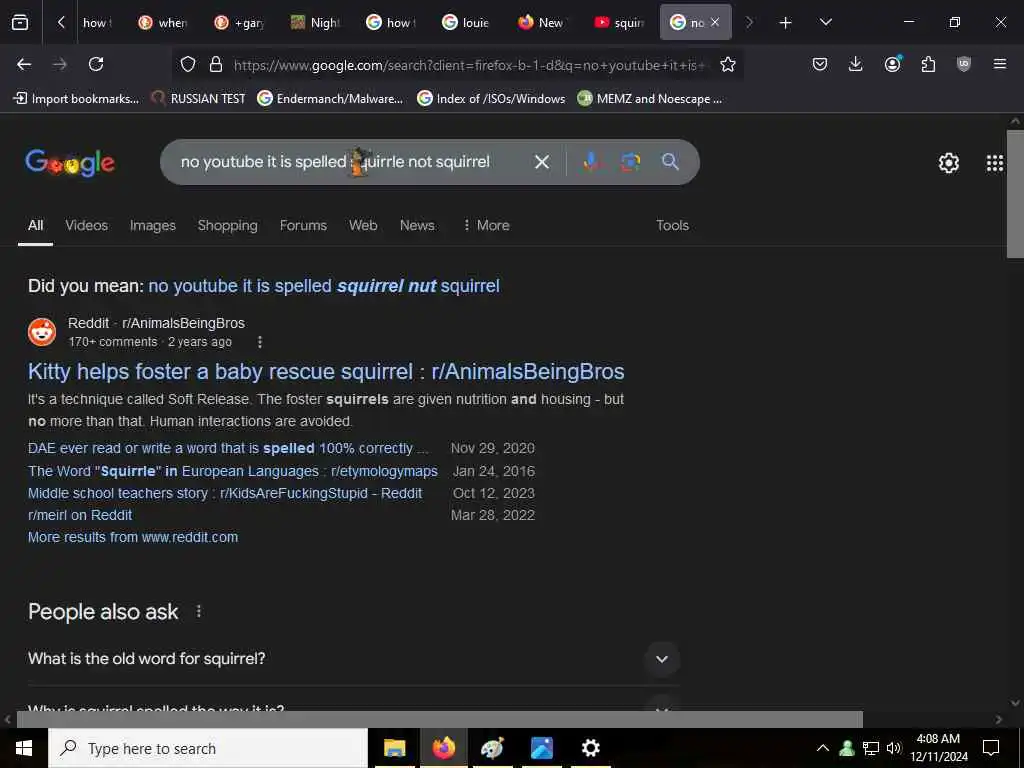Open Kitty helps foster baby squirrel result
Image resolution: width=1024 pixels, height=768 pixels.
(326, 372)
